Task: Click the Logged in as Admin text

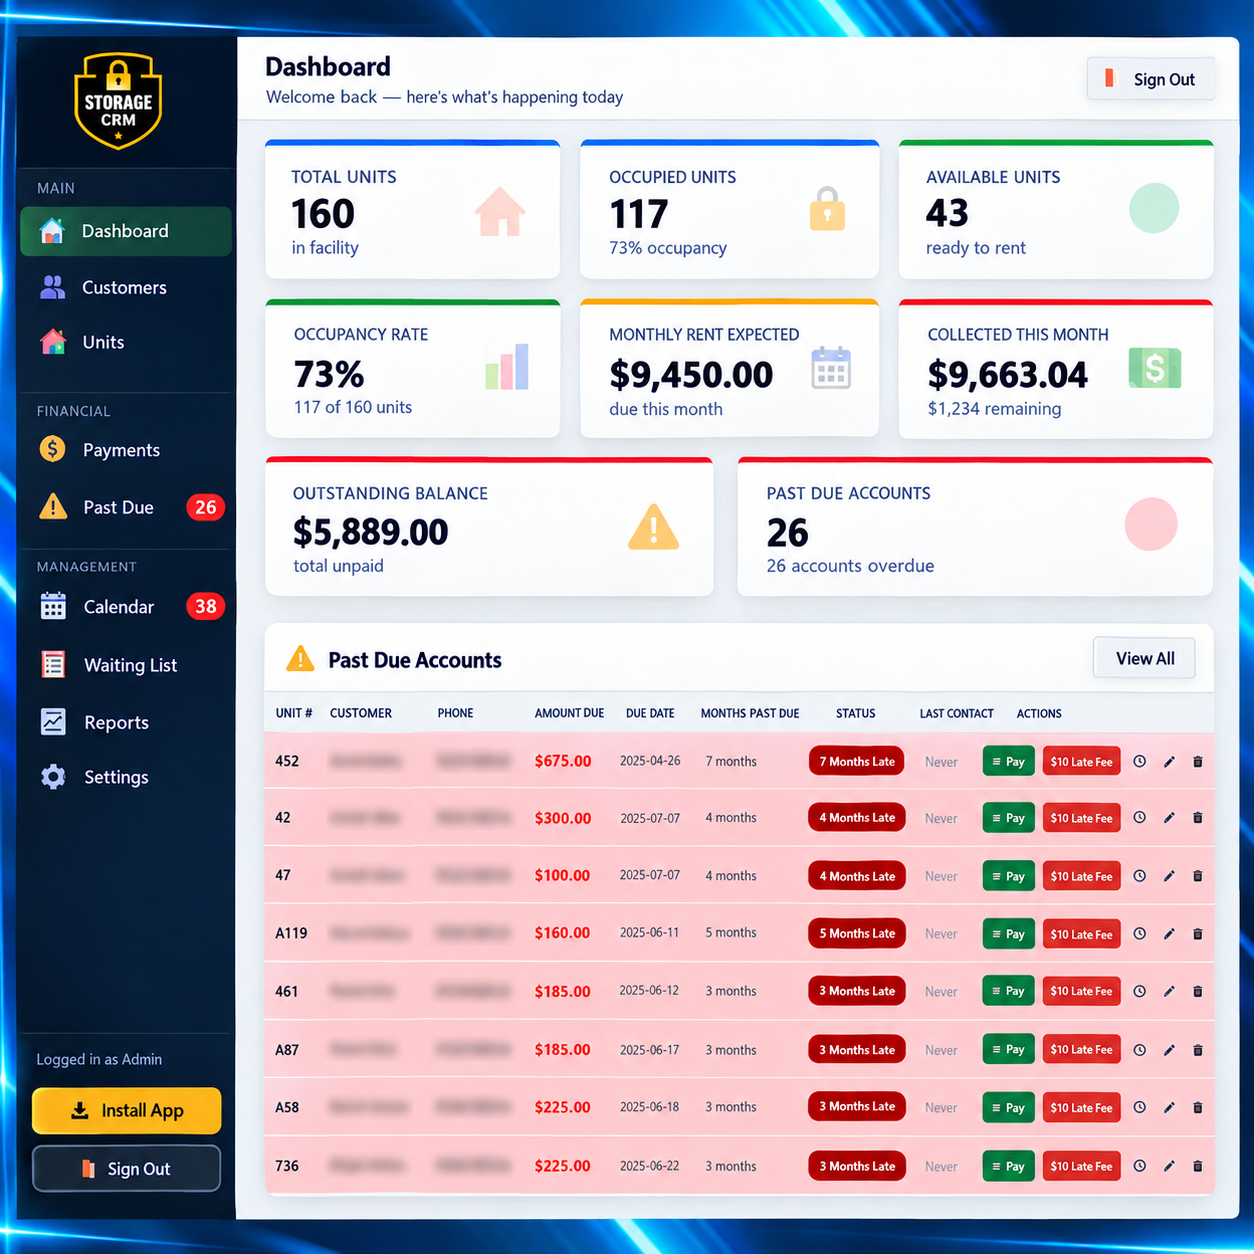Action: 99,1059
